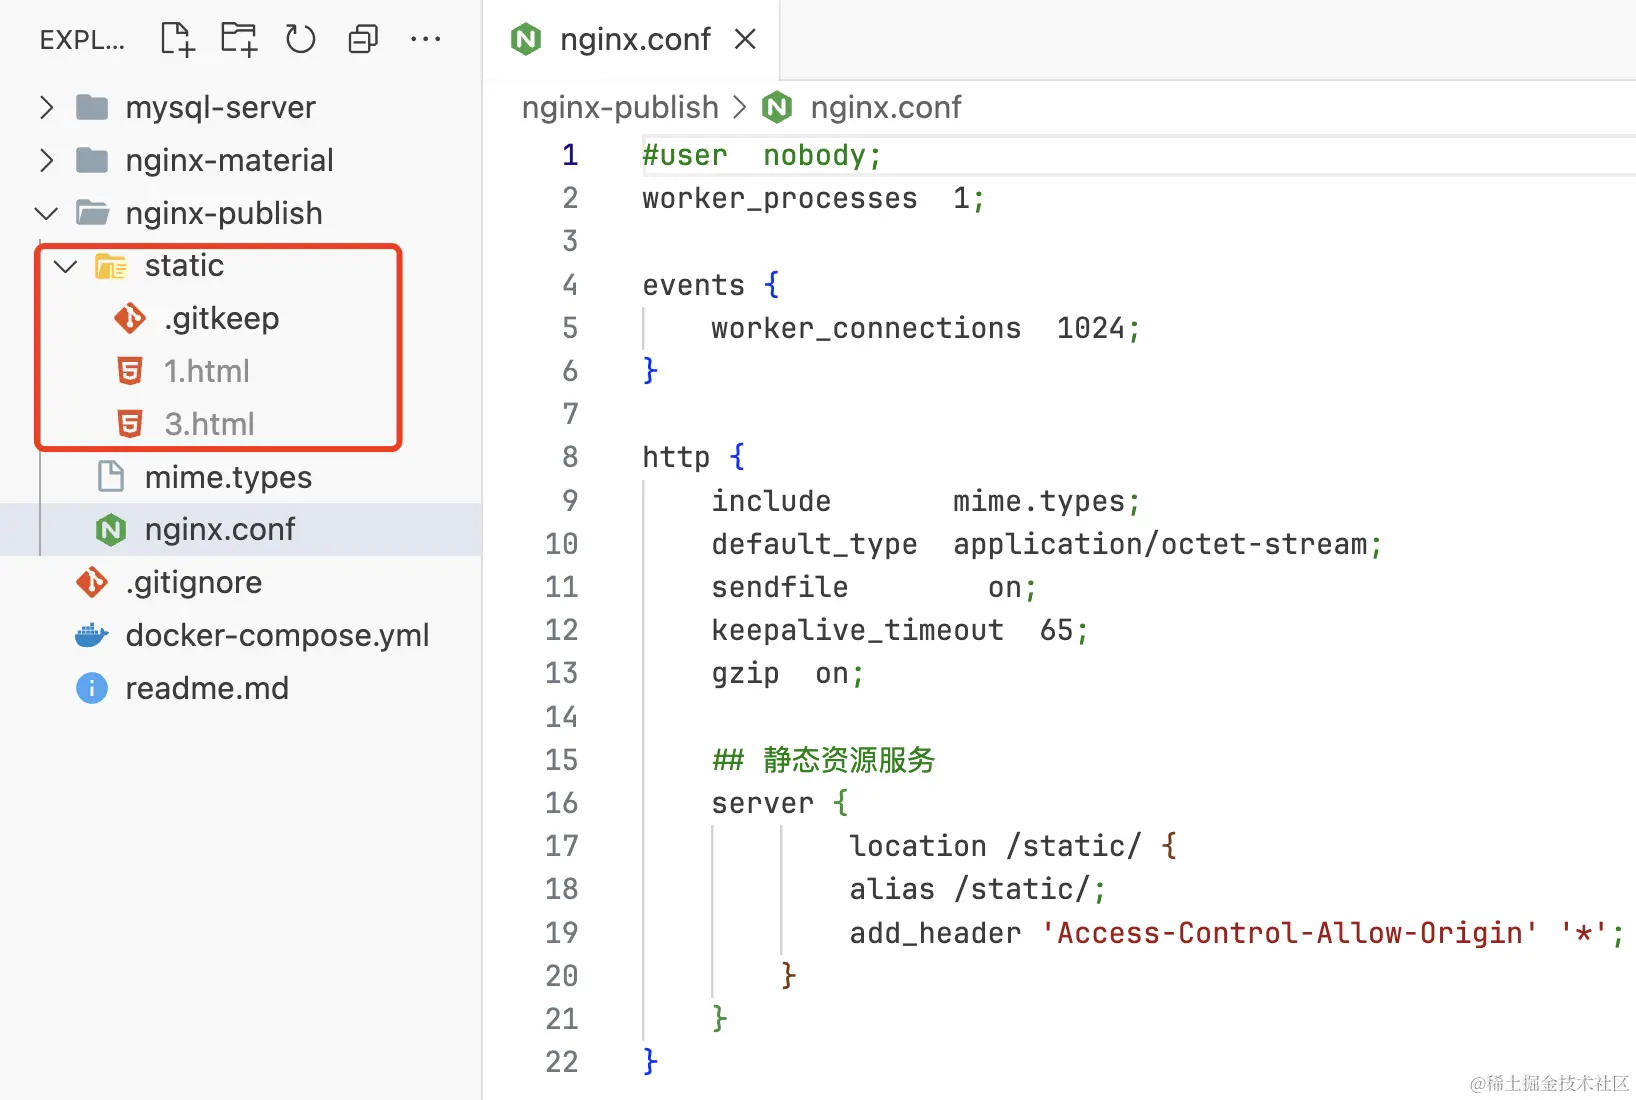
Task: Click the mysql-server folder icon
Action: click(92, 107)
